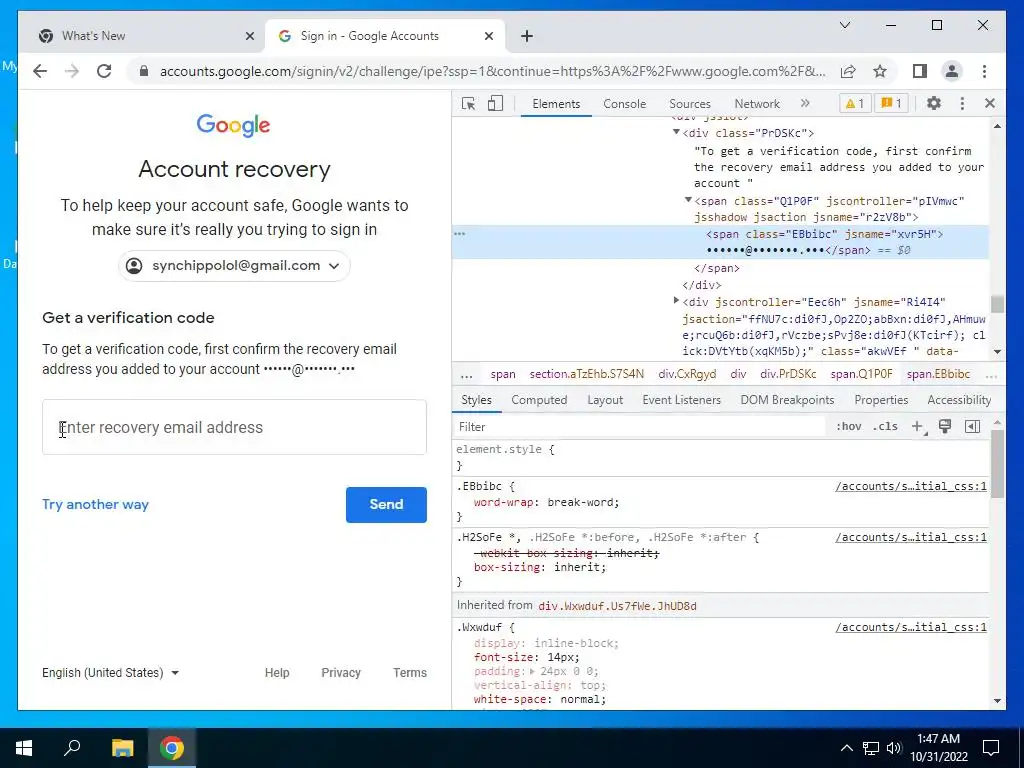Viewport: 1024px width, 768px height.
Task: Bookmark this tab with the star icon
Action: click(880, 71)
